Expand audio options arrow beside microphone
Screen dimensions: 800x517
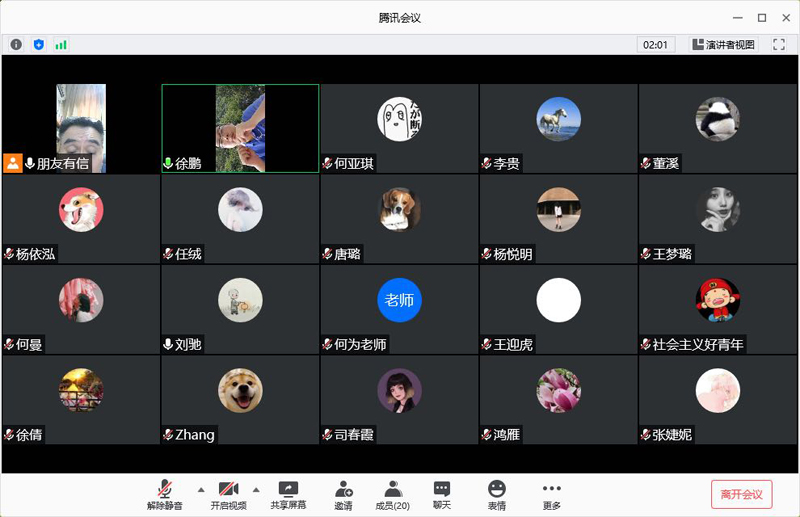pos(201,489)
